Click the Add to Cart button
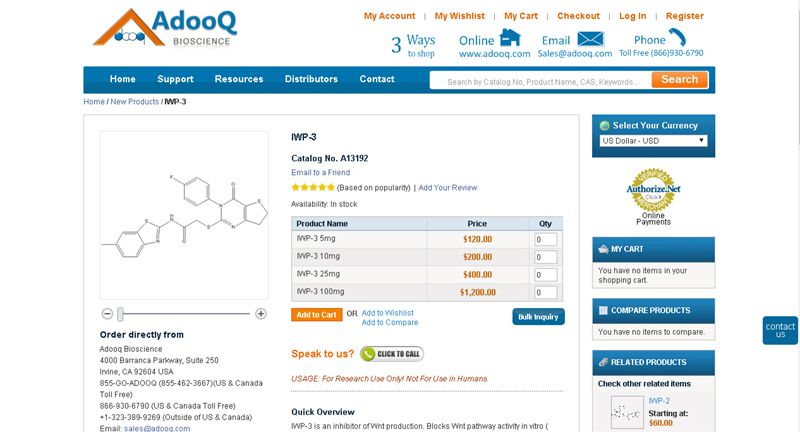Image resolution: width=800 pixels, height=432 pixels. [x=316, y=315]
